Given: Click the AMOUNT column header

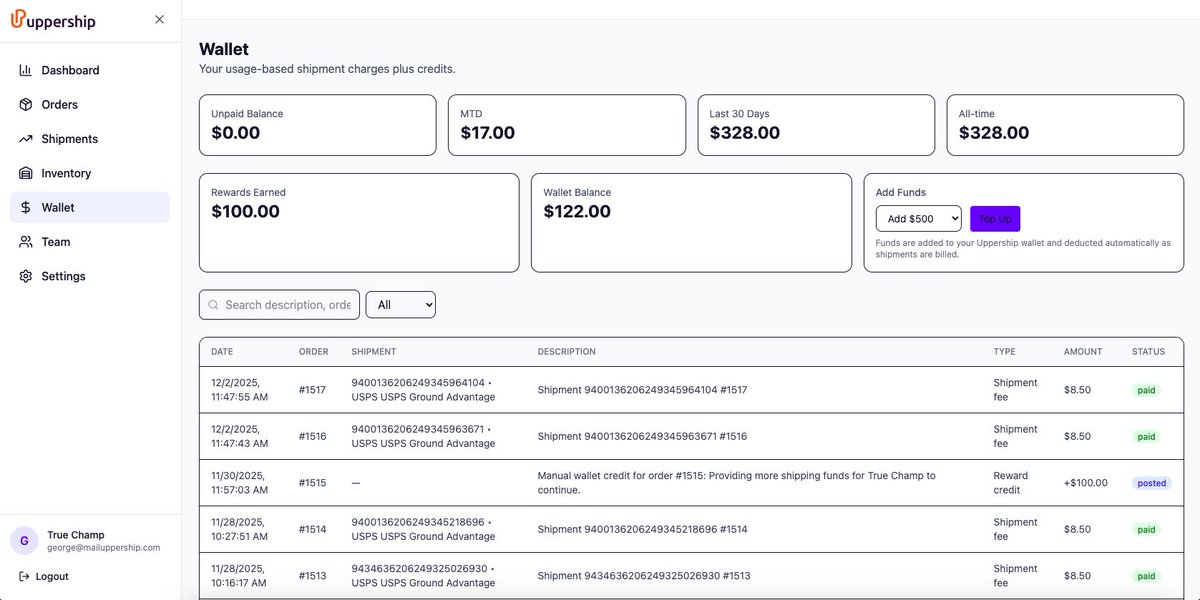Looking at the screenshot, I should [x=1083, y=352].
